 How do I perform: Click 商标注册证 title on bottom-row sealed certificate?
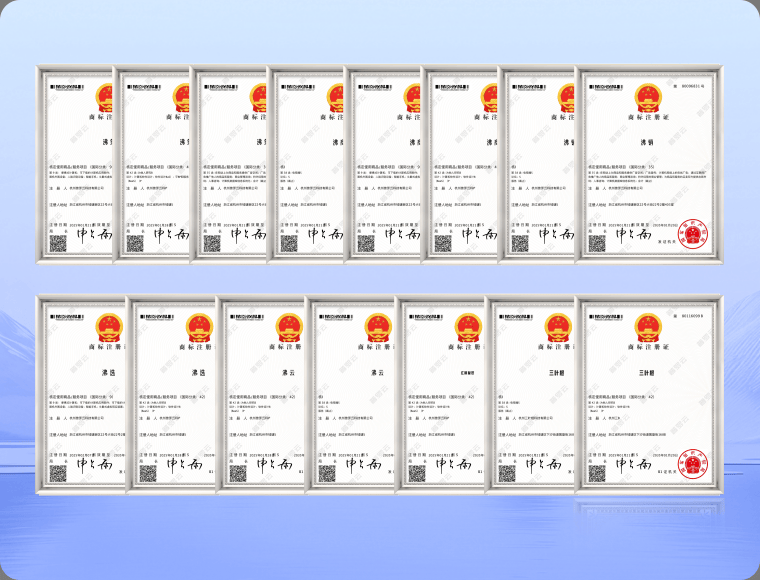pos(648,347)
